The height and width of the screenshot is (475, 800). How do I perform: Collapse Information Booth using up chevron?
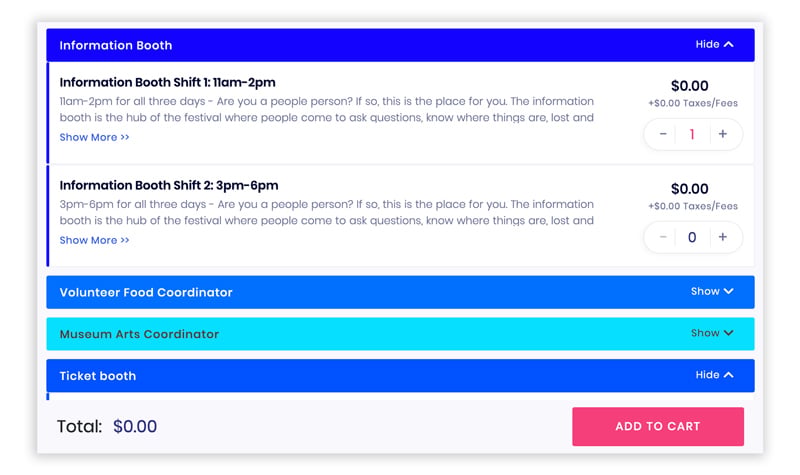[x=729, y=44]
